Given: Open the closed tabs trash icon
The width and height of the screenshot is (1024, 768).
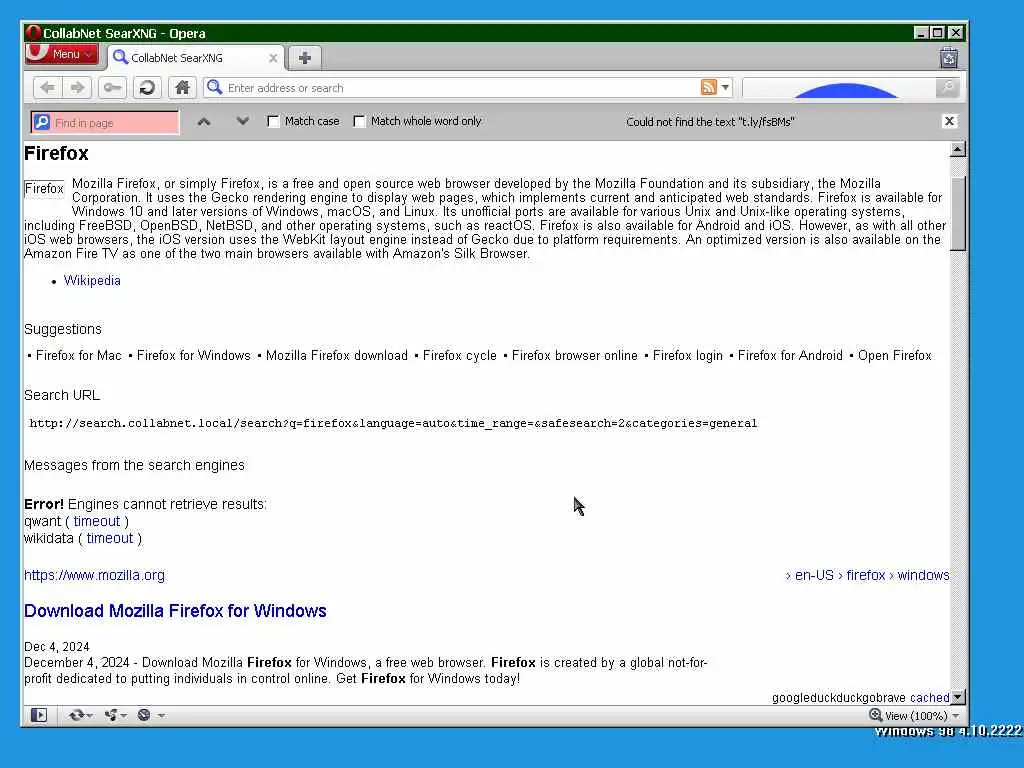Looking at the screenshot, I should pyautogui.click(x=948, y=58).
